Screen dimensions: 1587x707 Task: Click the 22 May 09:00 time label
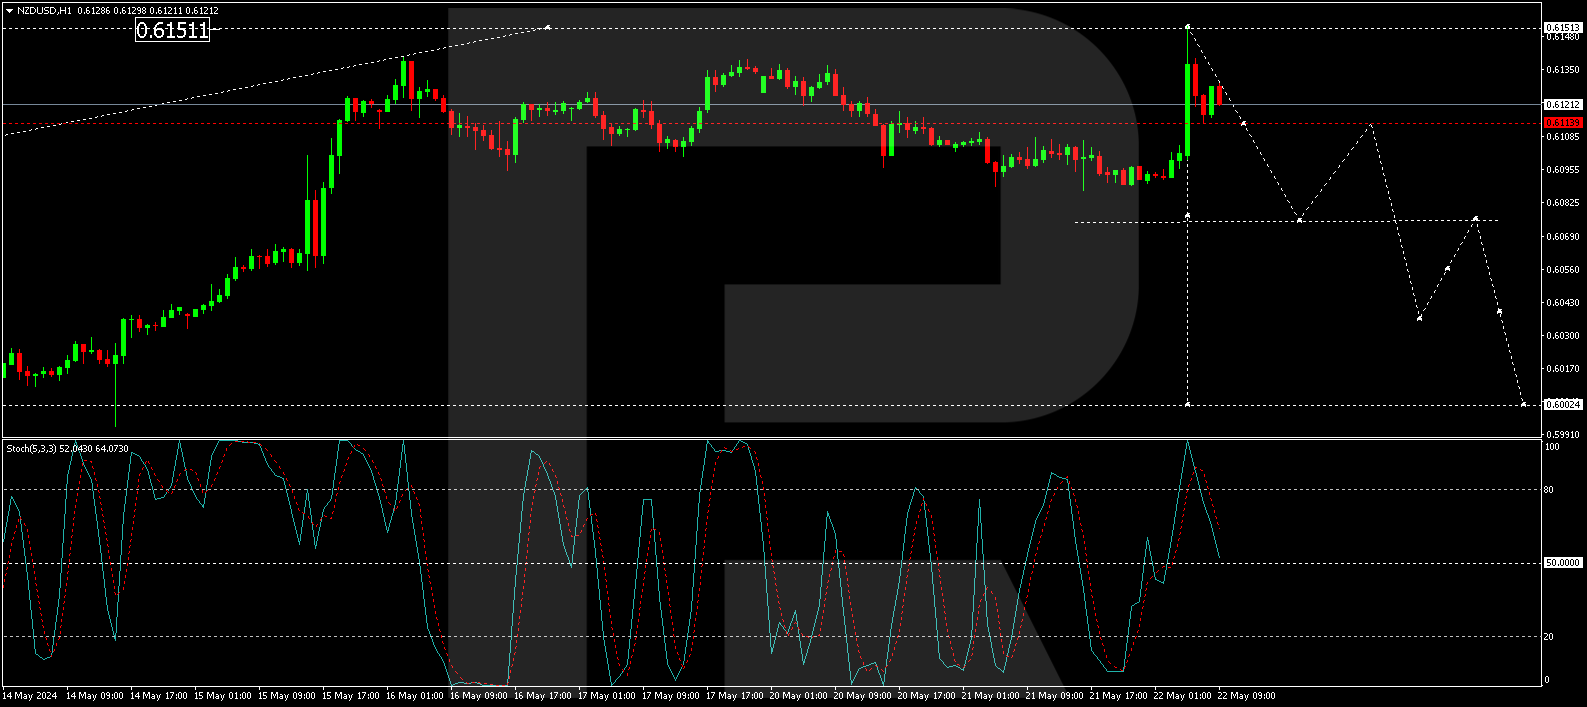[1246, 695]
